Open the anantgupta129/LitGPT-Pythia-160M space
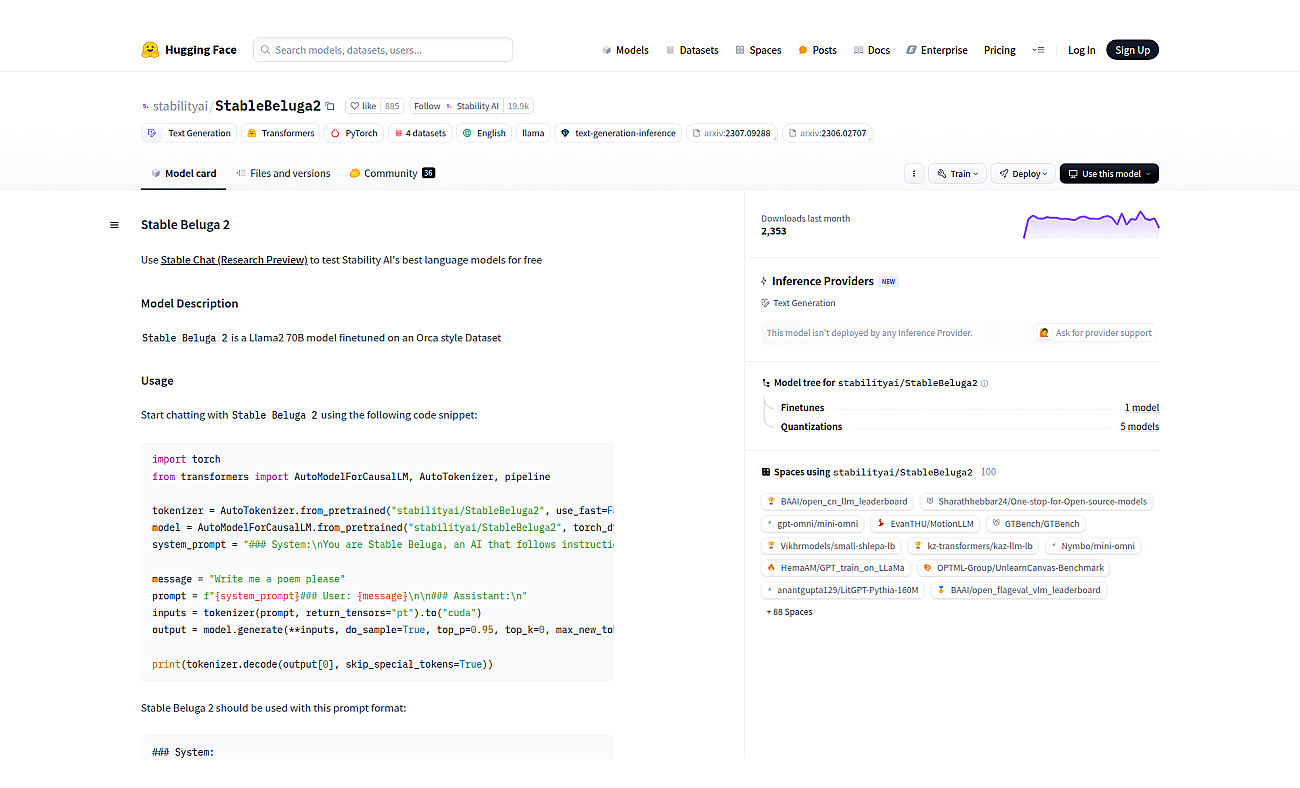The image size is (1300, 788). [843, 590]
